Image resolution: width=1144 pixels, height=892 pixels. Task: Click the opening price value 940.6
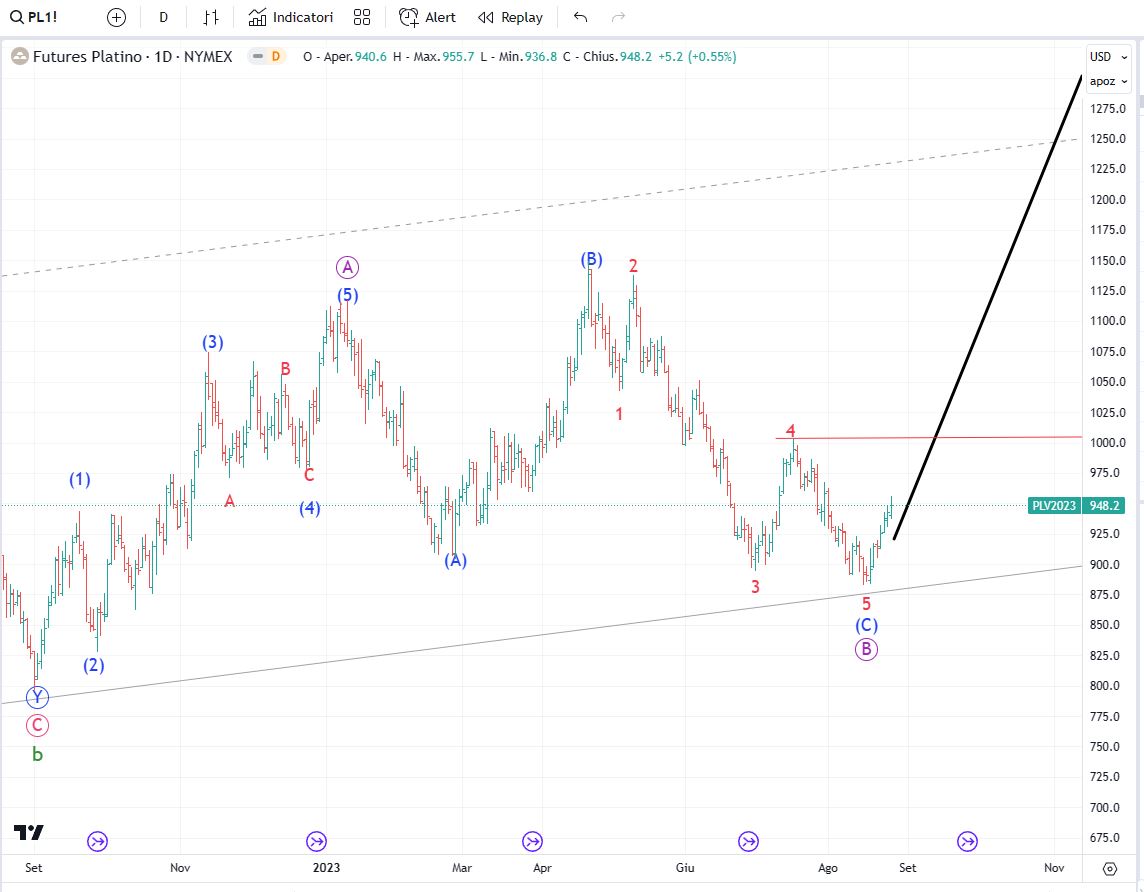pyautogui.click(x=371, y=56)
